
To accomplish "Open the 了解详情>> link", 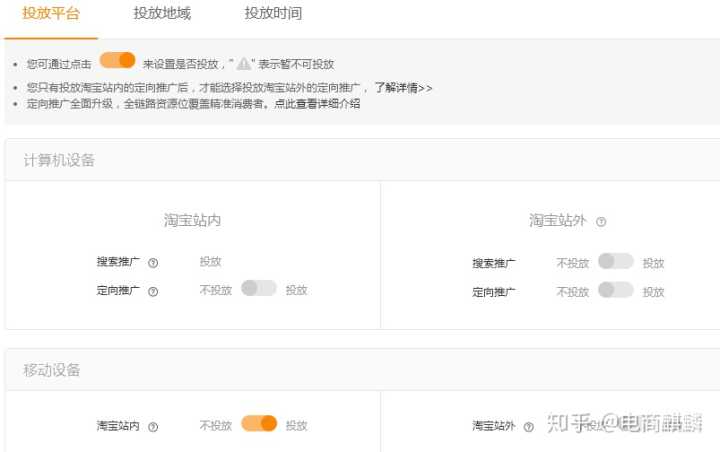I will coord(403,88).
